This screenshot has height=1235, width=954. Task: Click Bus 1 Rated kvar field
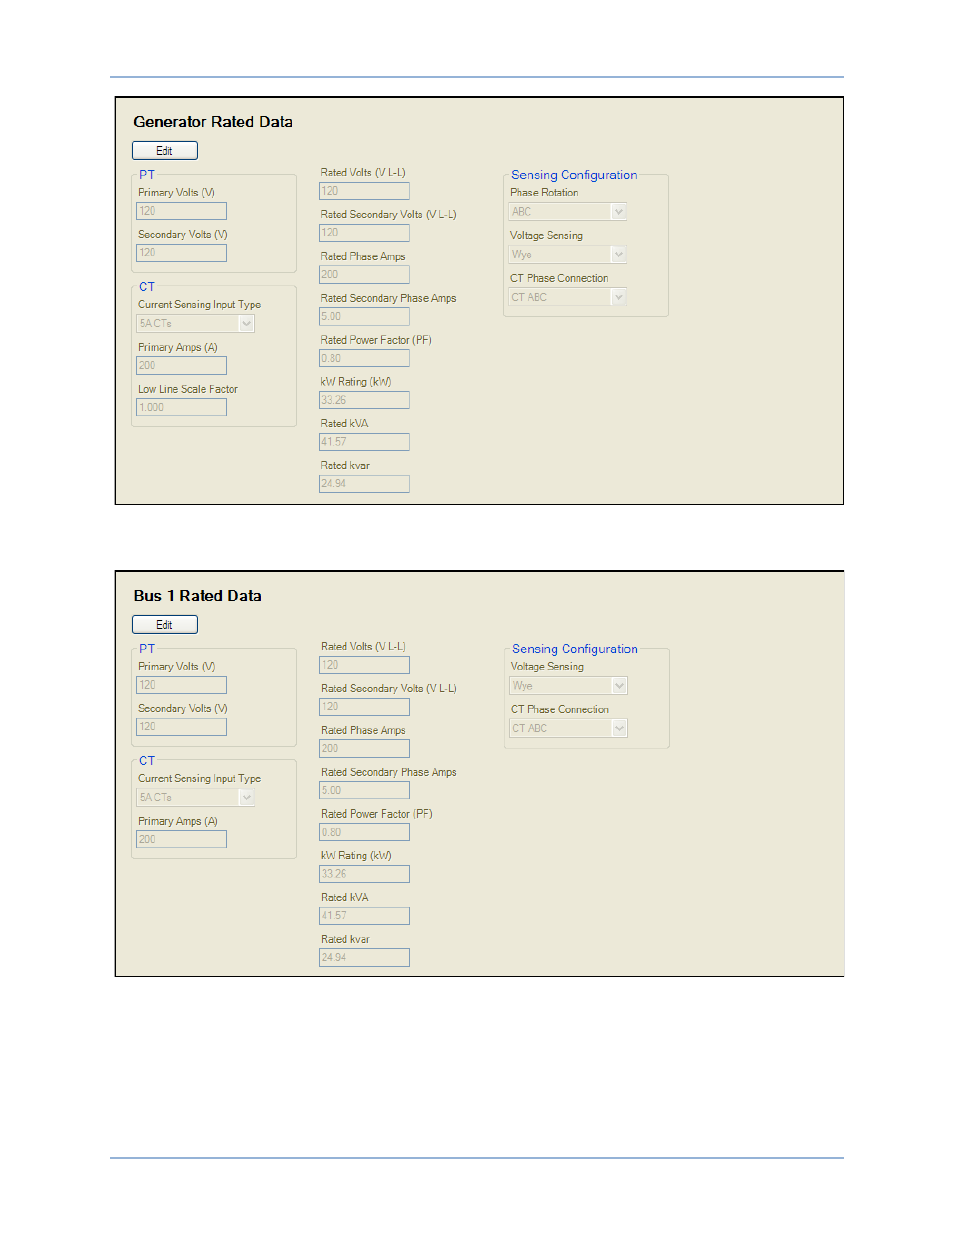coord(364,958)
